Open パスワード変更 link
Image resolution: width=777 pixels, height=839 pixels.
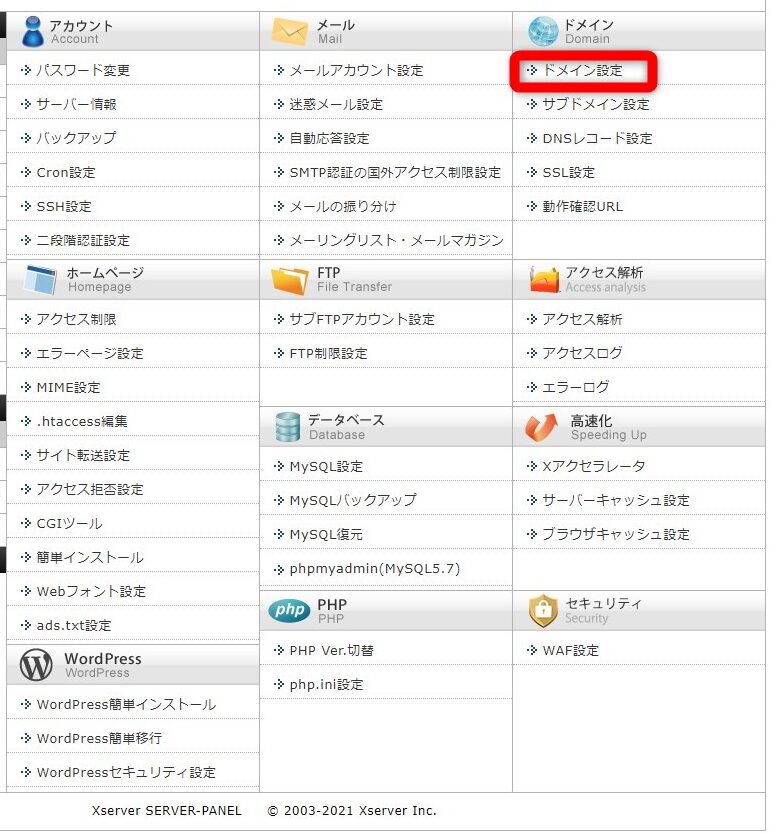tap(83, 70)
